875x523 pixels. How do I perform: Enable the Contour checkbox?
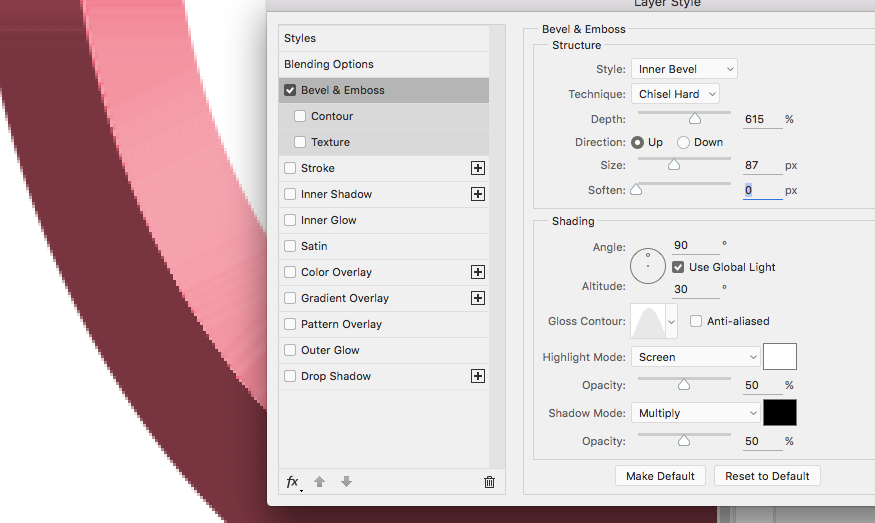300,116
